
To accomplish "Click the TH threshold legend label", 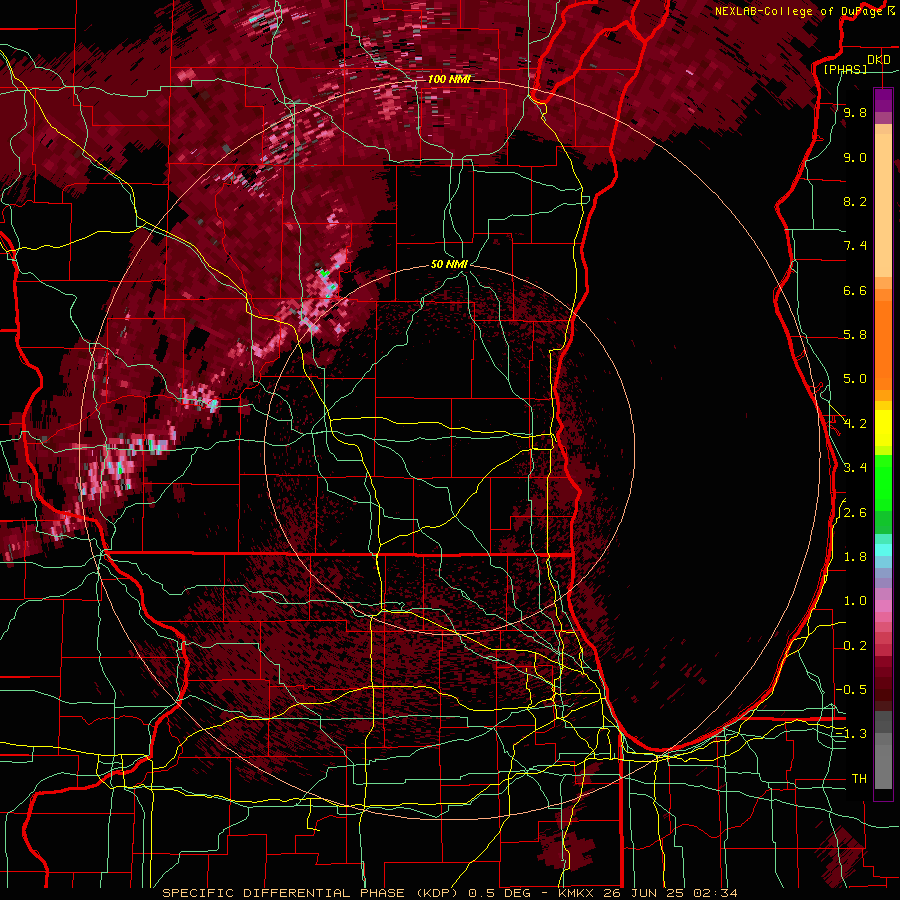I will (x=859, y=779).
